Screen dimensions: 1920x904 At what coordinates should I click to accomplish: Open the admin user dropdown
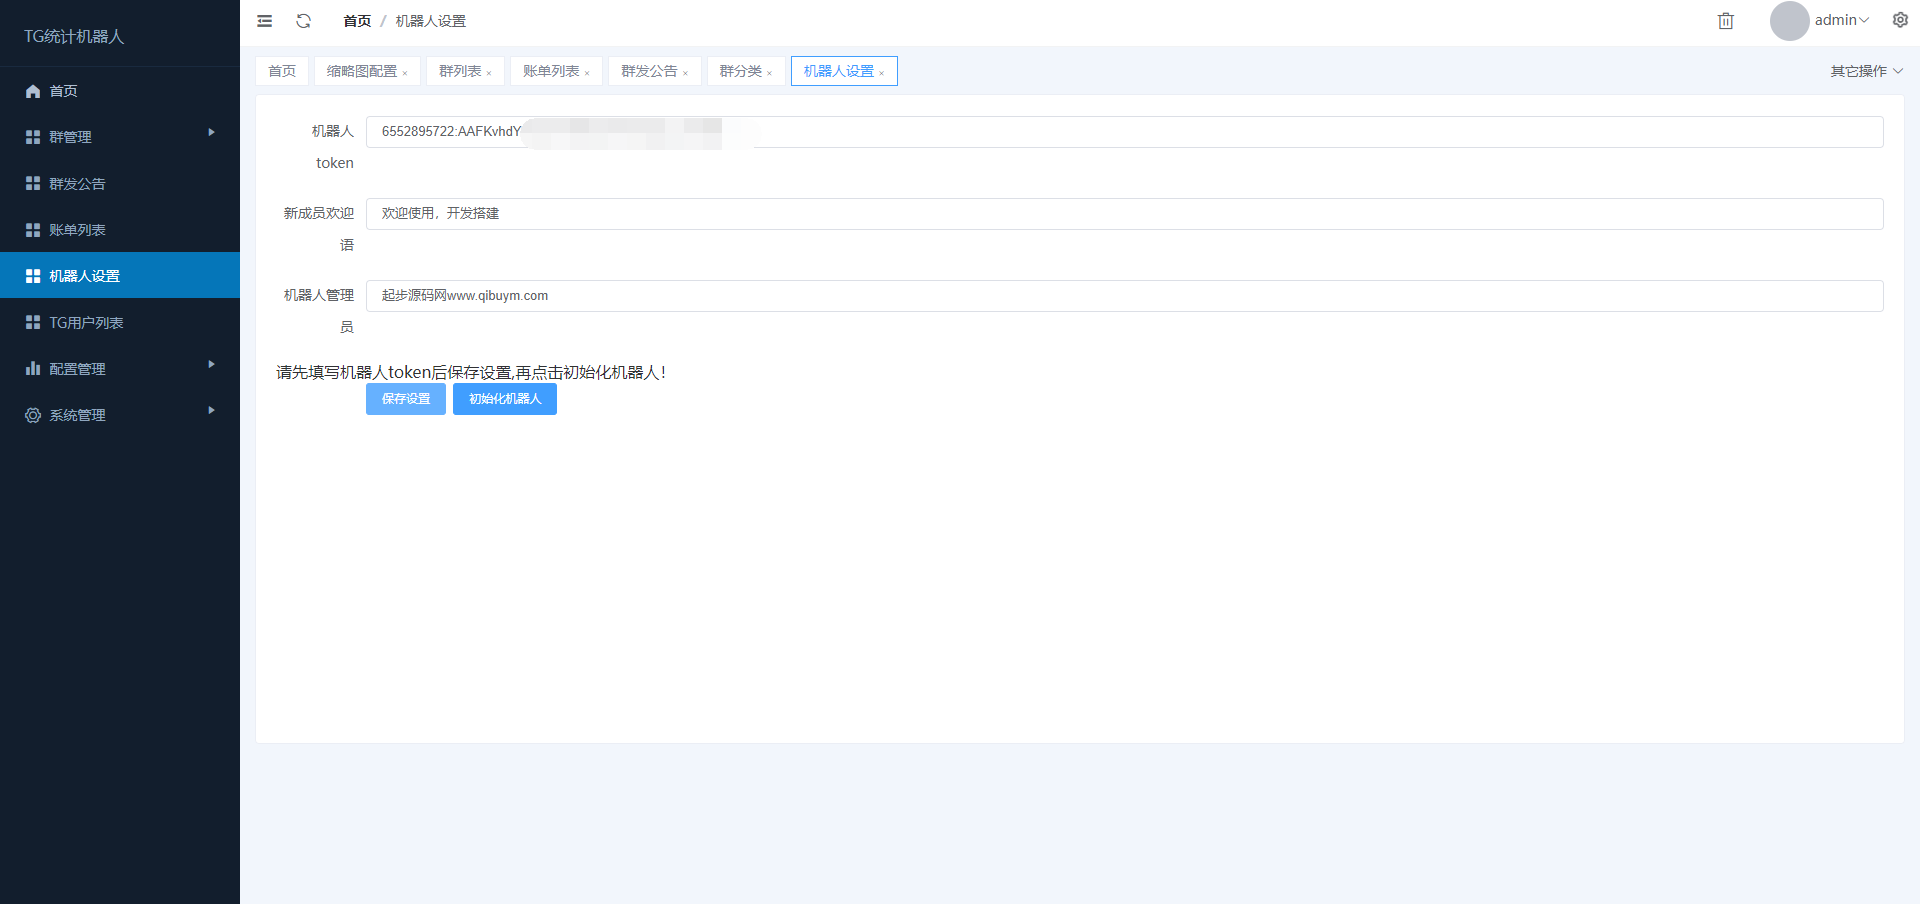coord(1842,21)
